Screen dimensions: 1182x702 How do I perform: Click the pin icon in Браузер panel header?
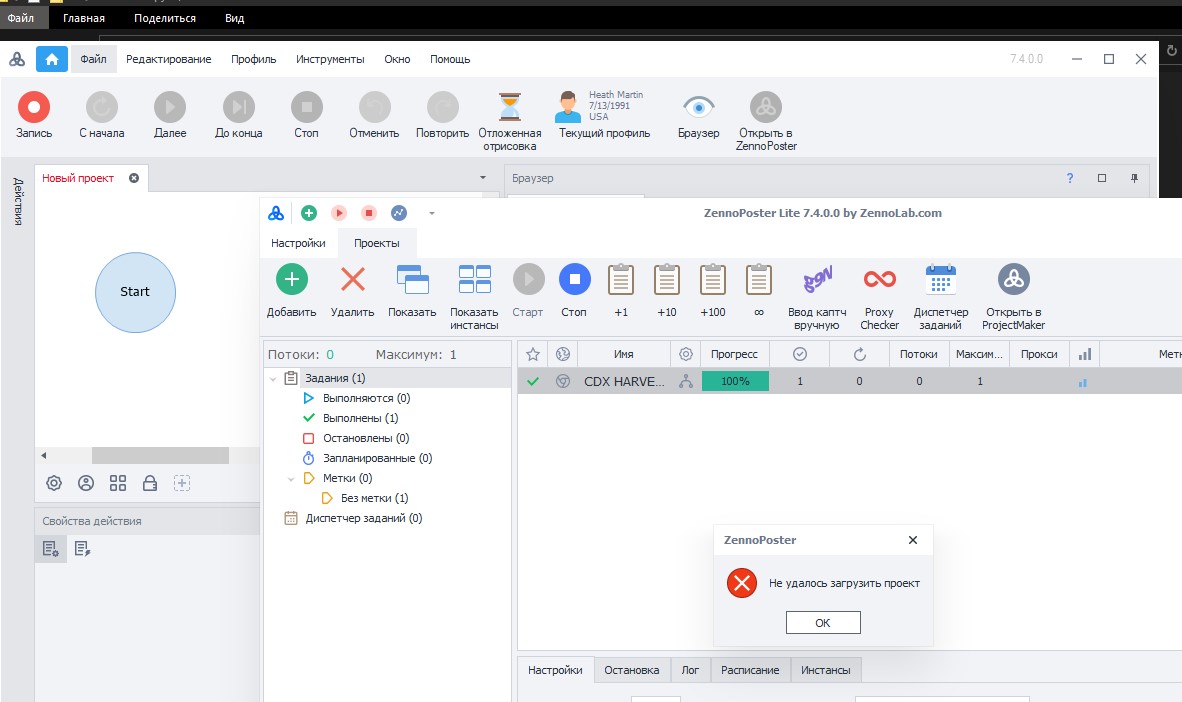1134,178
